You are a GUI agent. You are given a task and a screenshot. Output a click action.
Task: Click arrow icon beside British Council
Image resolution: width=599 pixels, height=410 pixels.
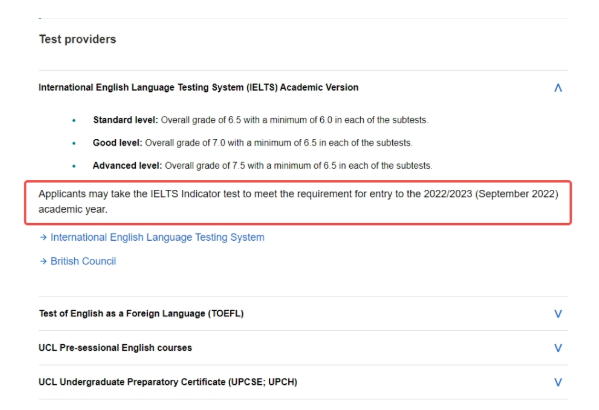43,261
